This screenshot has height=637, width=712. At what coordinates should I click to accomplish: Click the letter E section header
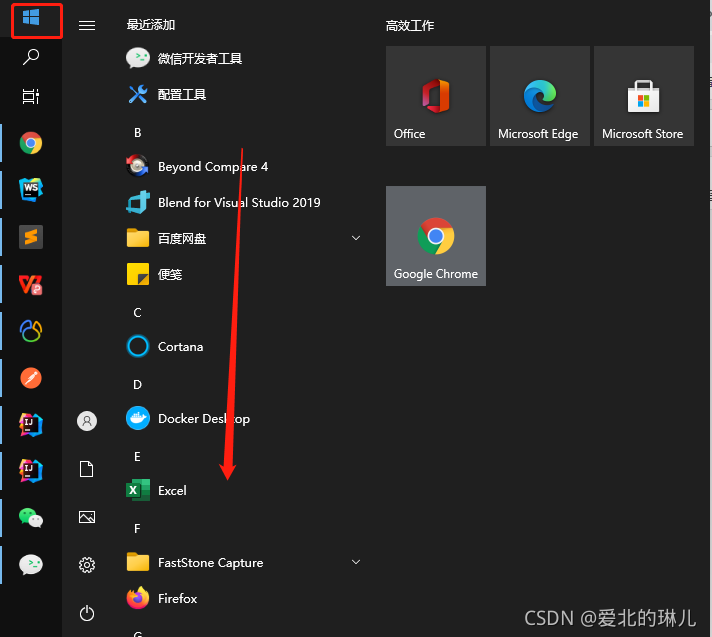[x=138, y=456]
